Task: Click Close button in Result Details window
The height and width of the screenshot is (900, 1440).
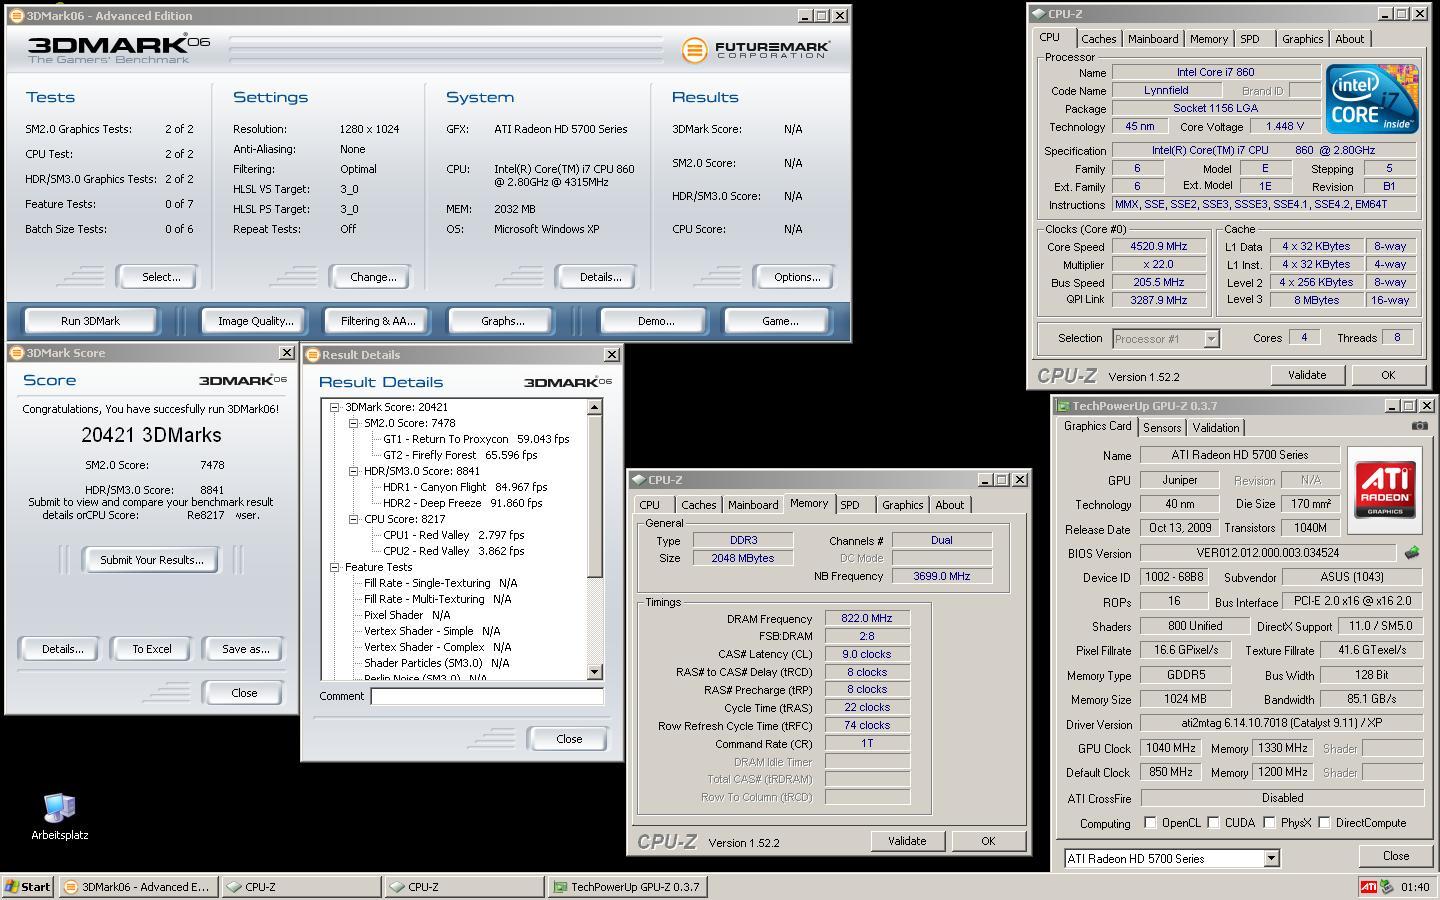Action: pyautogui.click(x=569, y=739)
